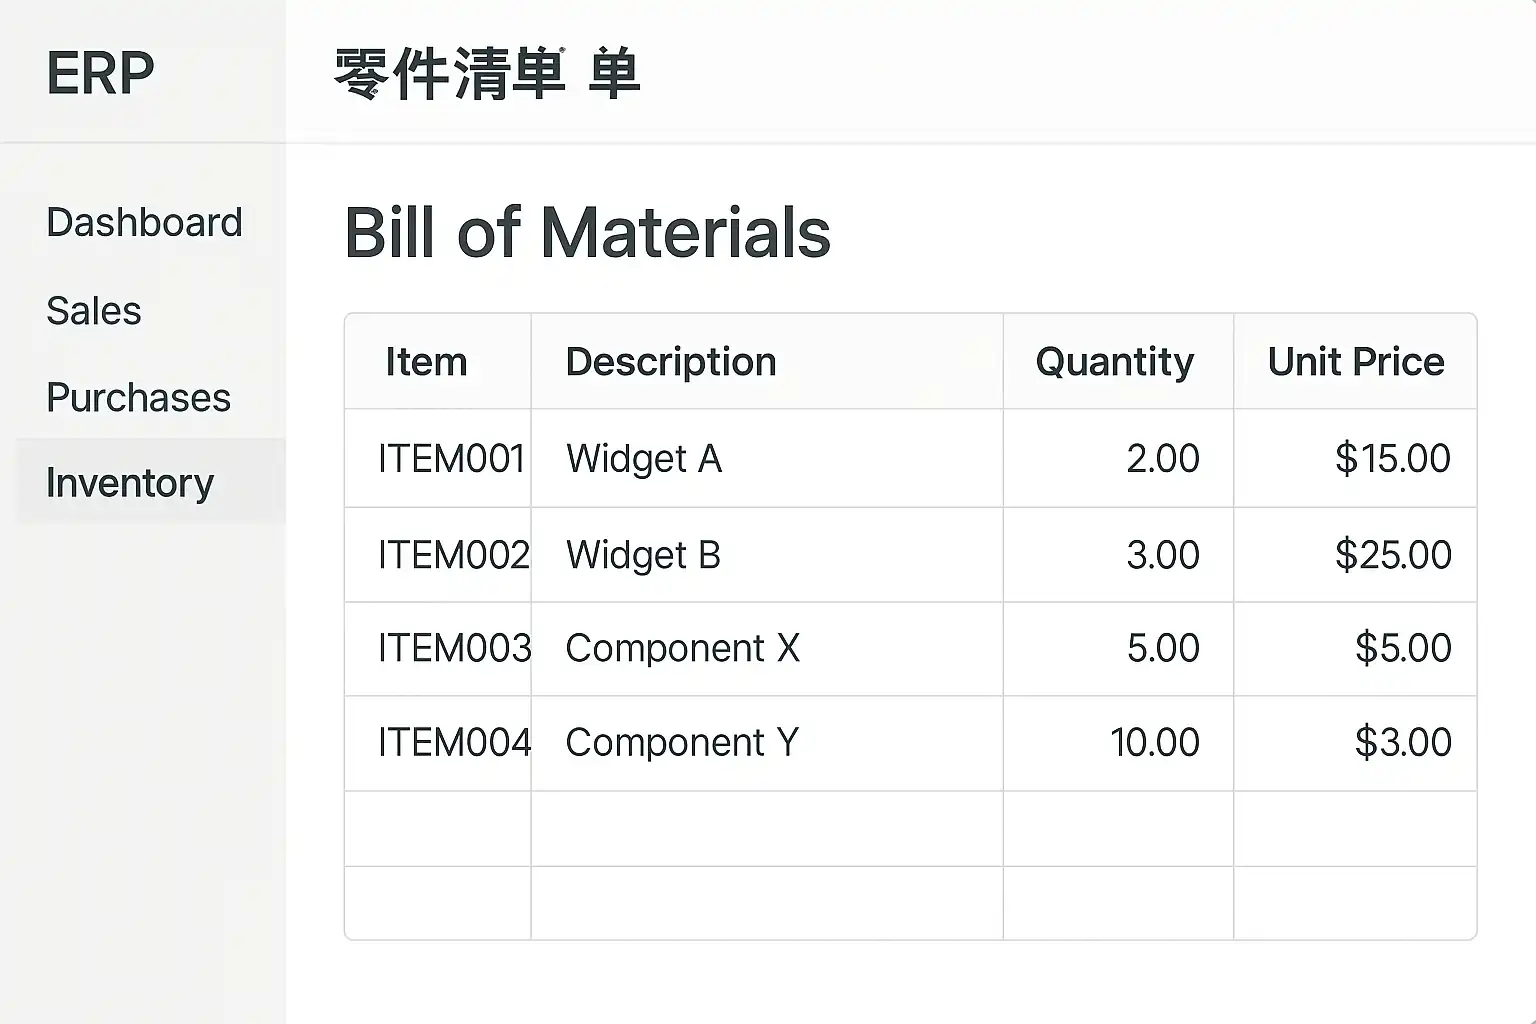Select the $15.00 unit price cell

pyautogui.click(x=1392, y=459)
